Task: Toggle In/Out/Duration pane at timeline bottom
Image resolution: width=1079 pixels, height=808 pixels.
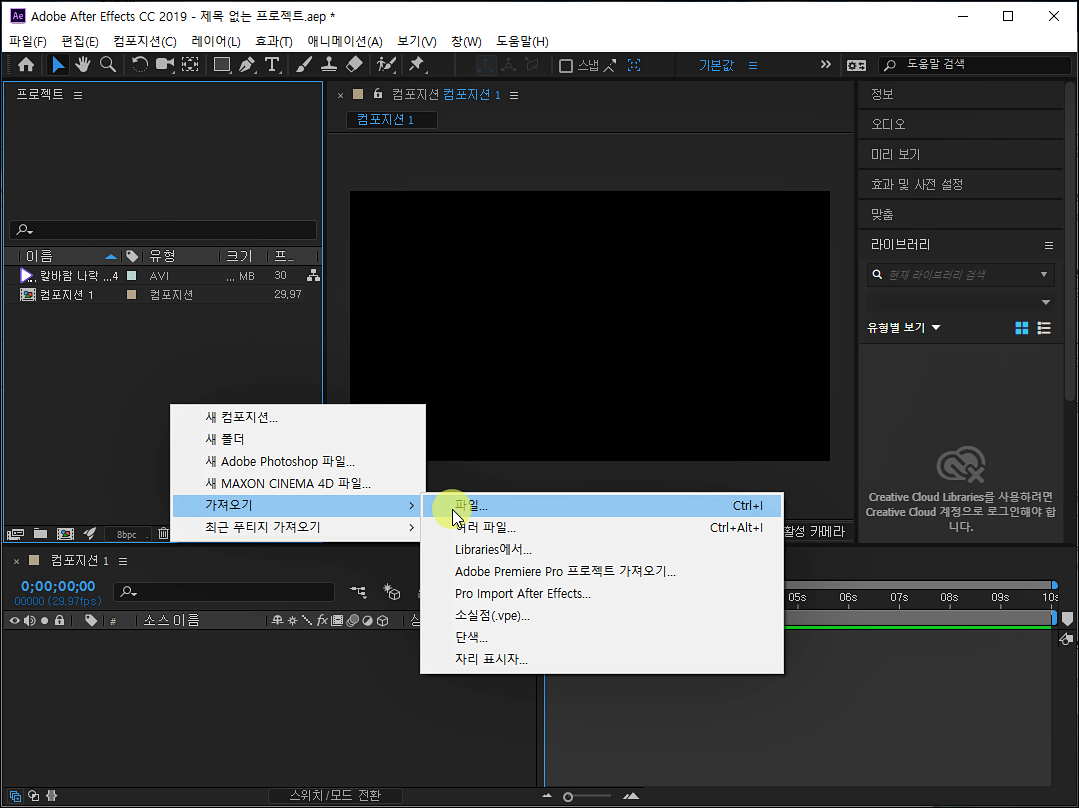Action: coord(52,796)
